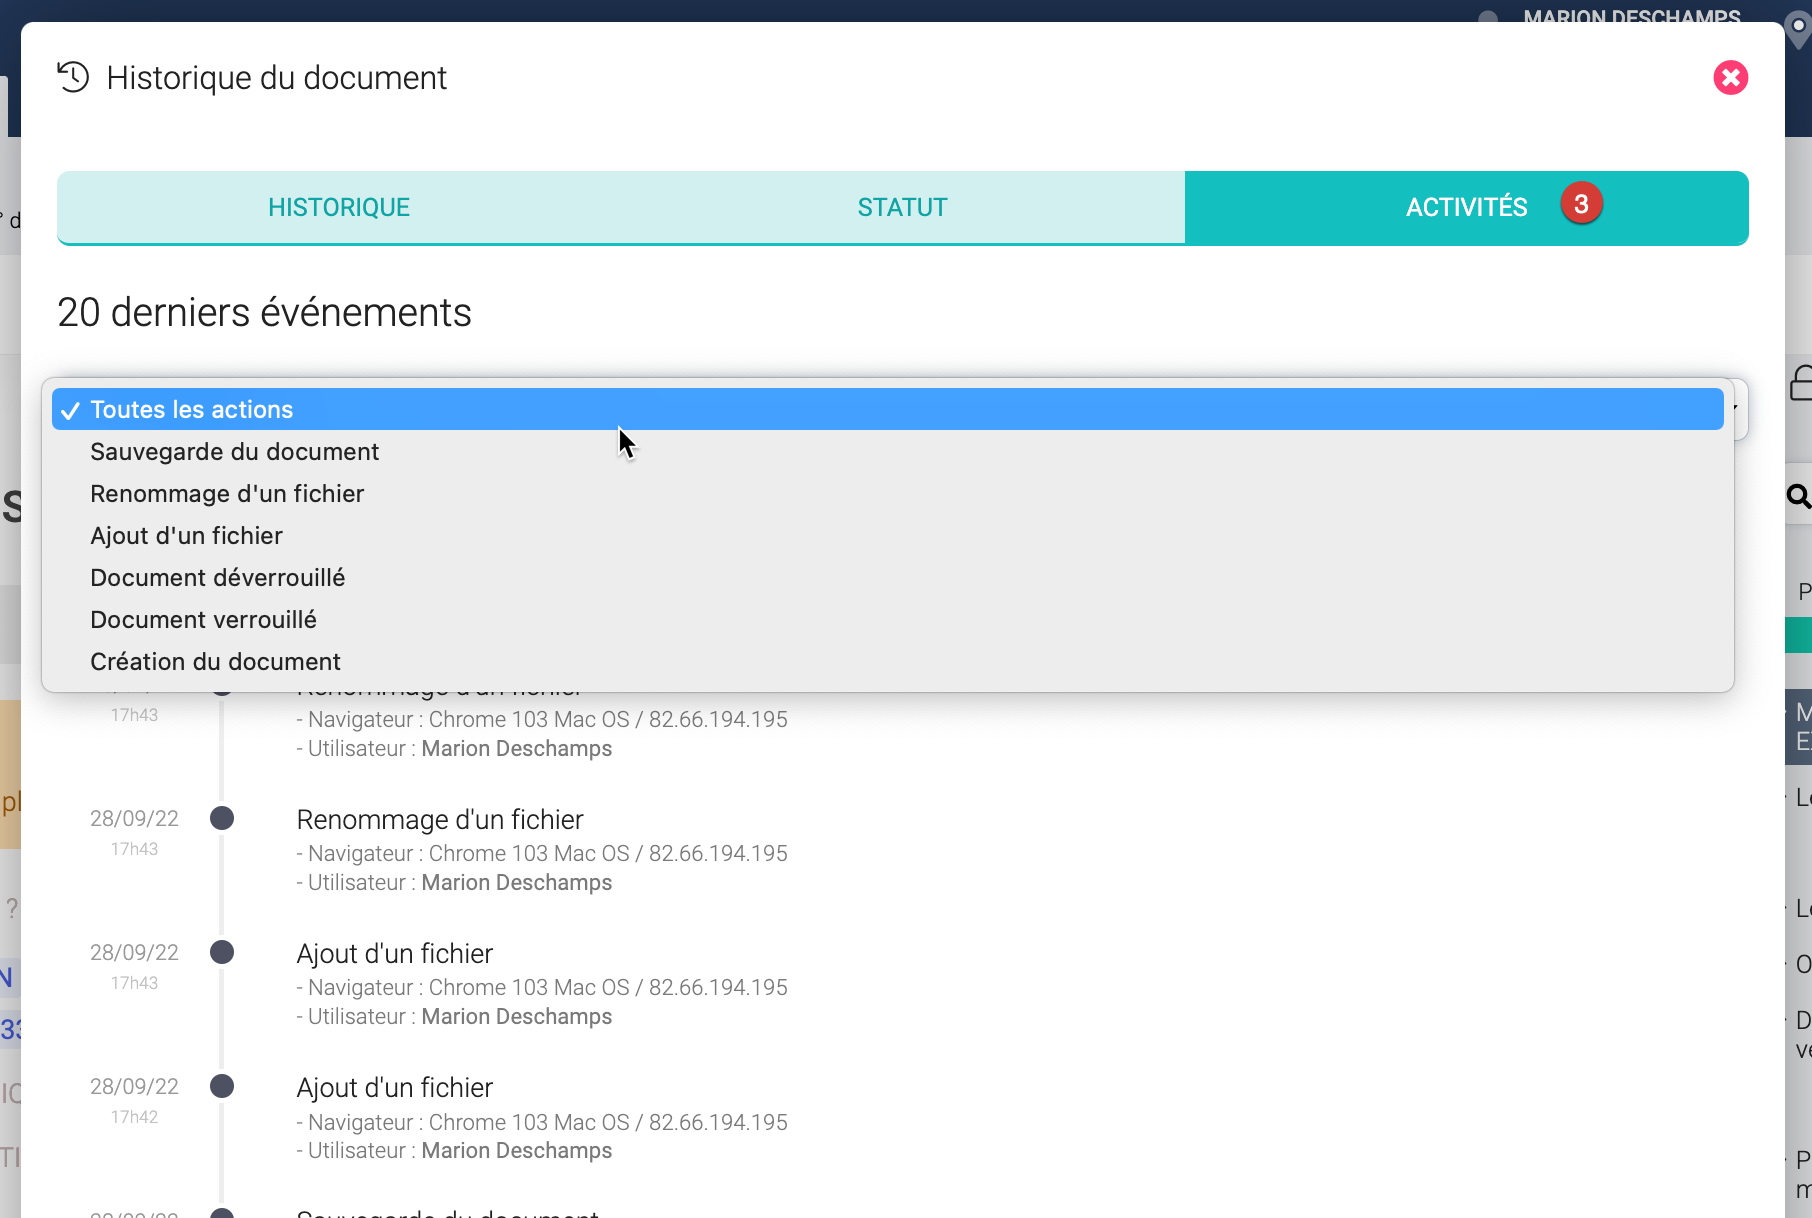The image size is (1812, 1218).
Task: Click the search magnifier icon
Action: (x=1798, y=496)
